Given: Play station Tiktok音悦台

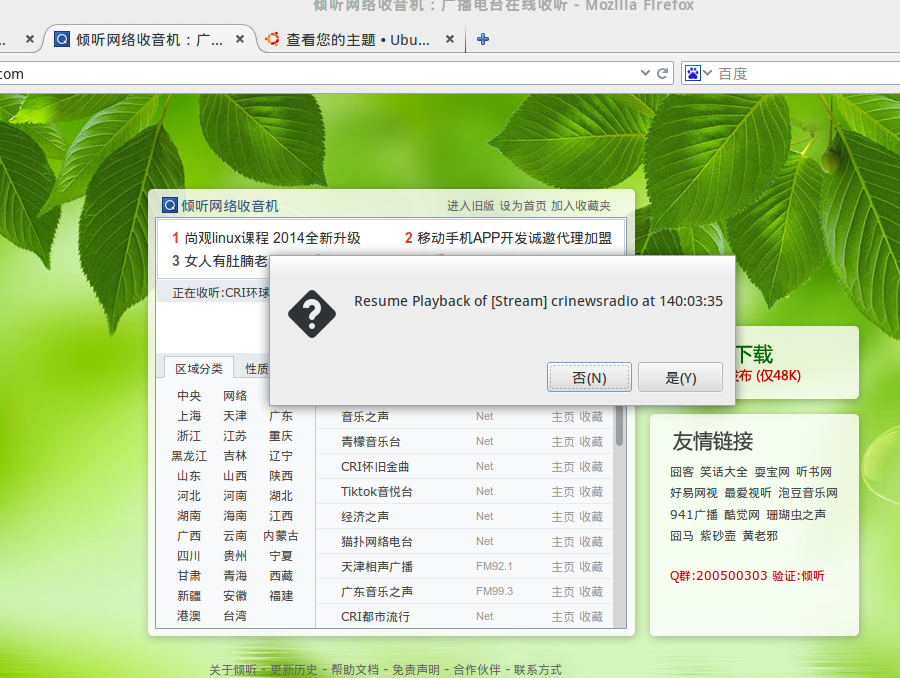Looking at the screenshot, I should tap(377, 491).
